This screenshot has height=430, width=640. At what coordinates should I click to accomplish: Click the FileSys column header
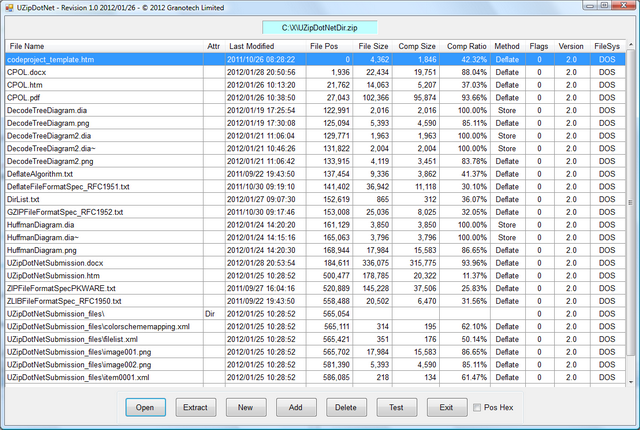[x=607, y=46]
